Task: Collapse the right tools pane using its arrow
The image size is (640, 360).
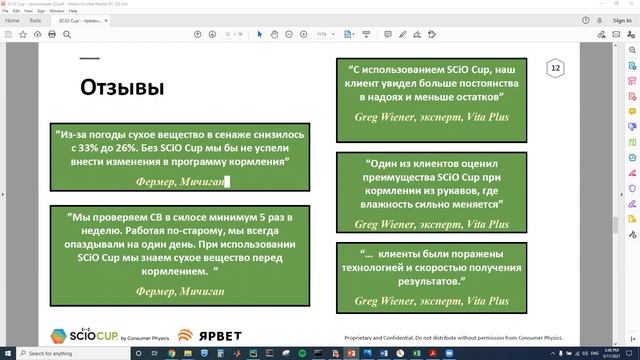Action: coord(622,195)
